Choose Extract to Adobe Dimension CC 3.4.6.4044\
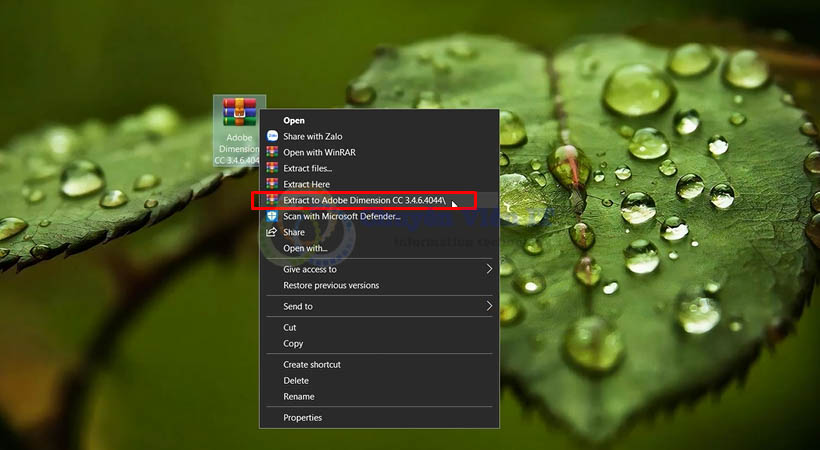 pyautogui.click(x=365, y=200)
